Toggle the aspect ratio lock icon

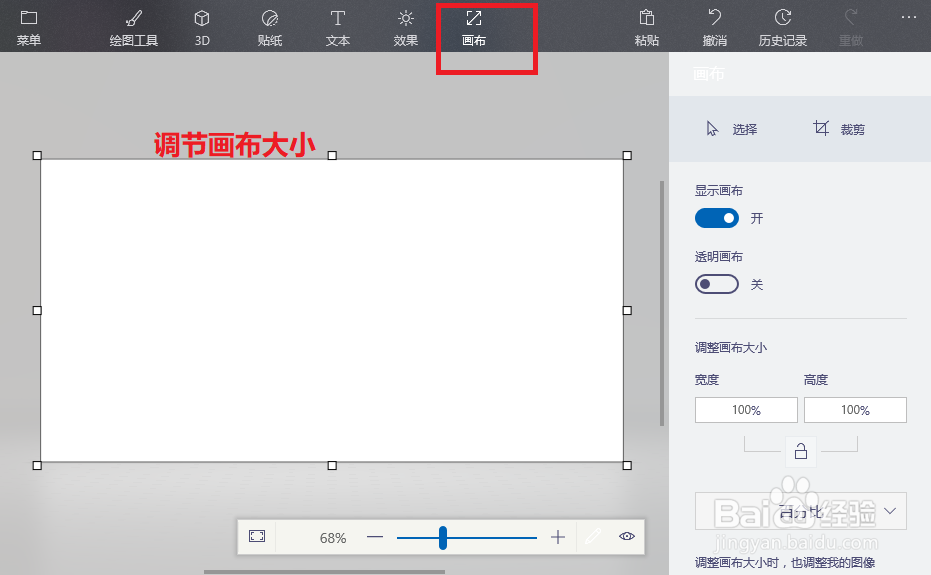800,451
